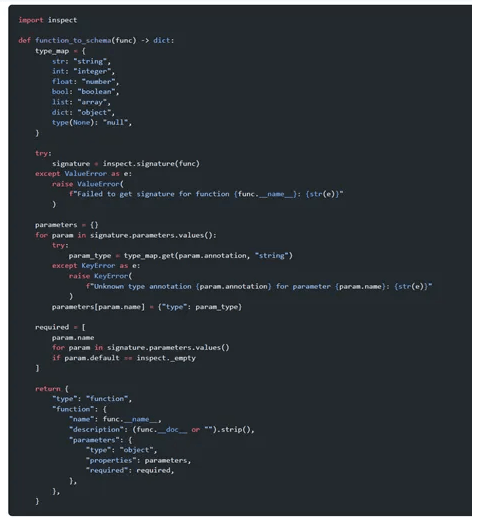This screenshot has width=482, height=521.
Task: Click the 'Unknown type annotation' f-string
Action: [259, 286]
